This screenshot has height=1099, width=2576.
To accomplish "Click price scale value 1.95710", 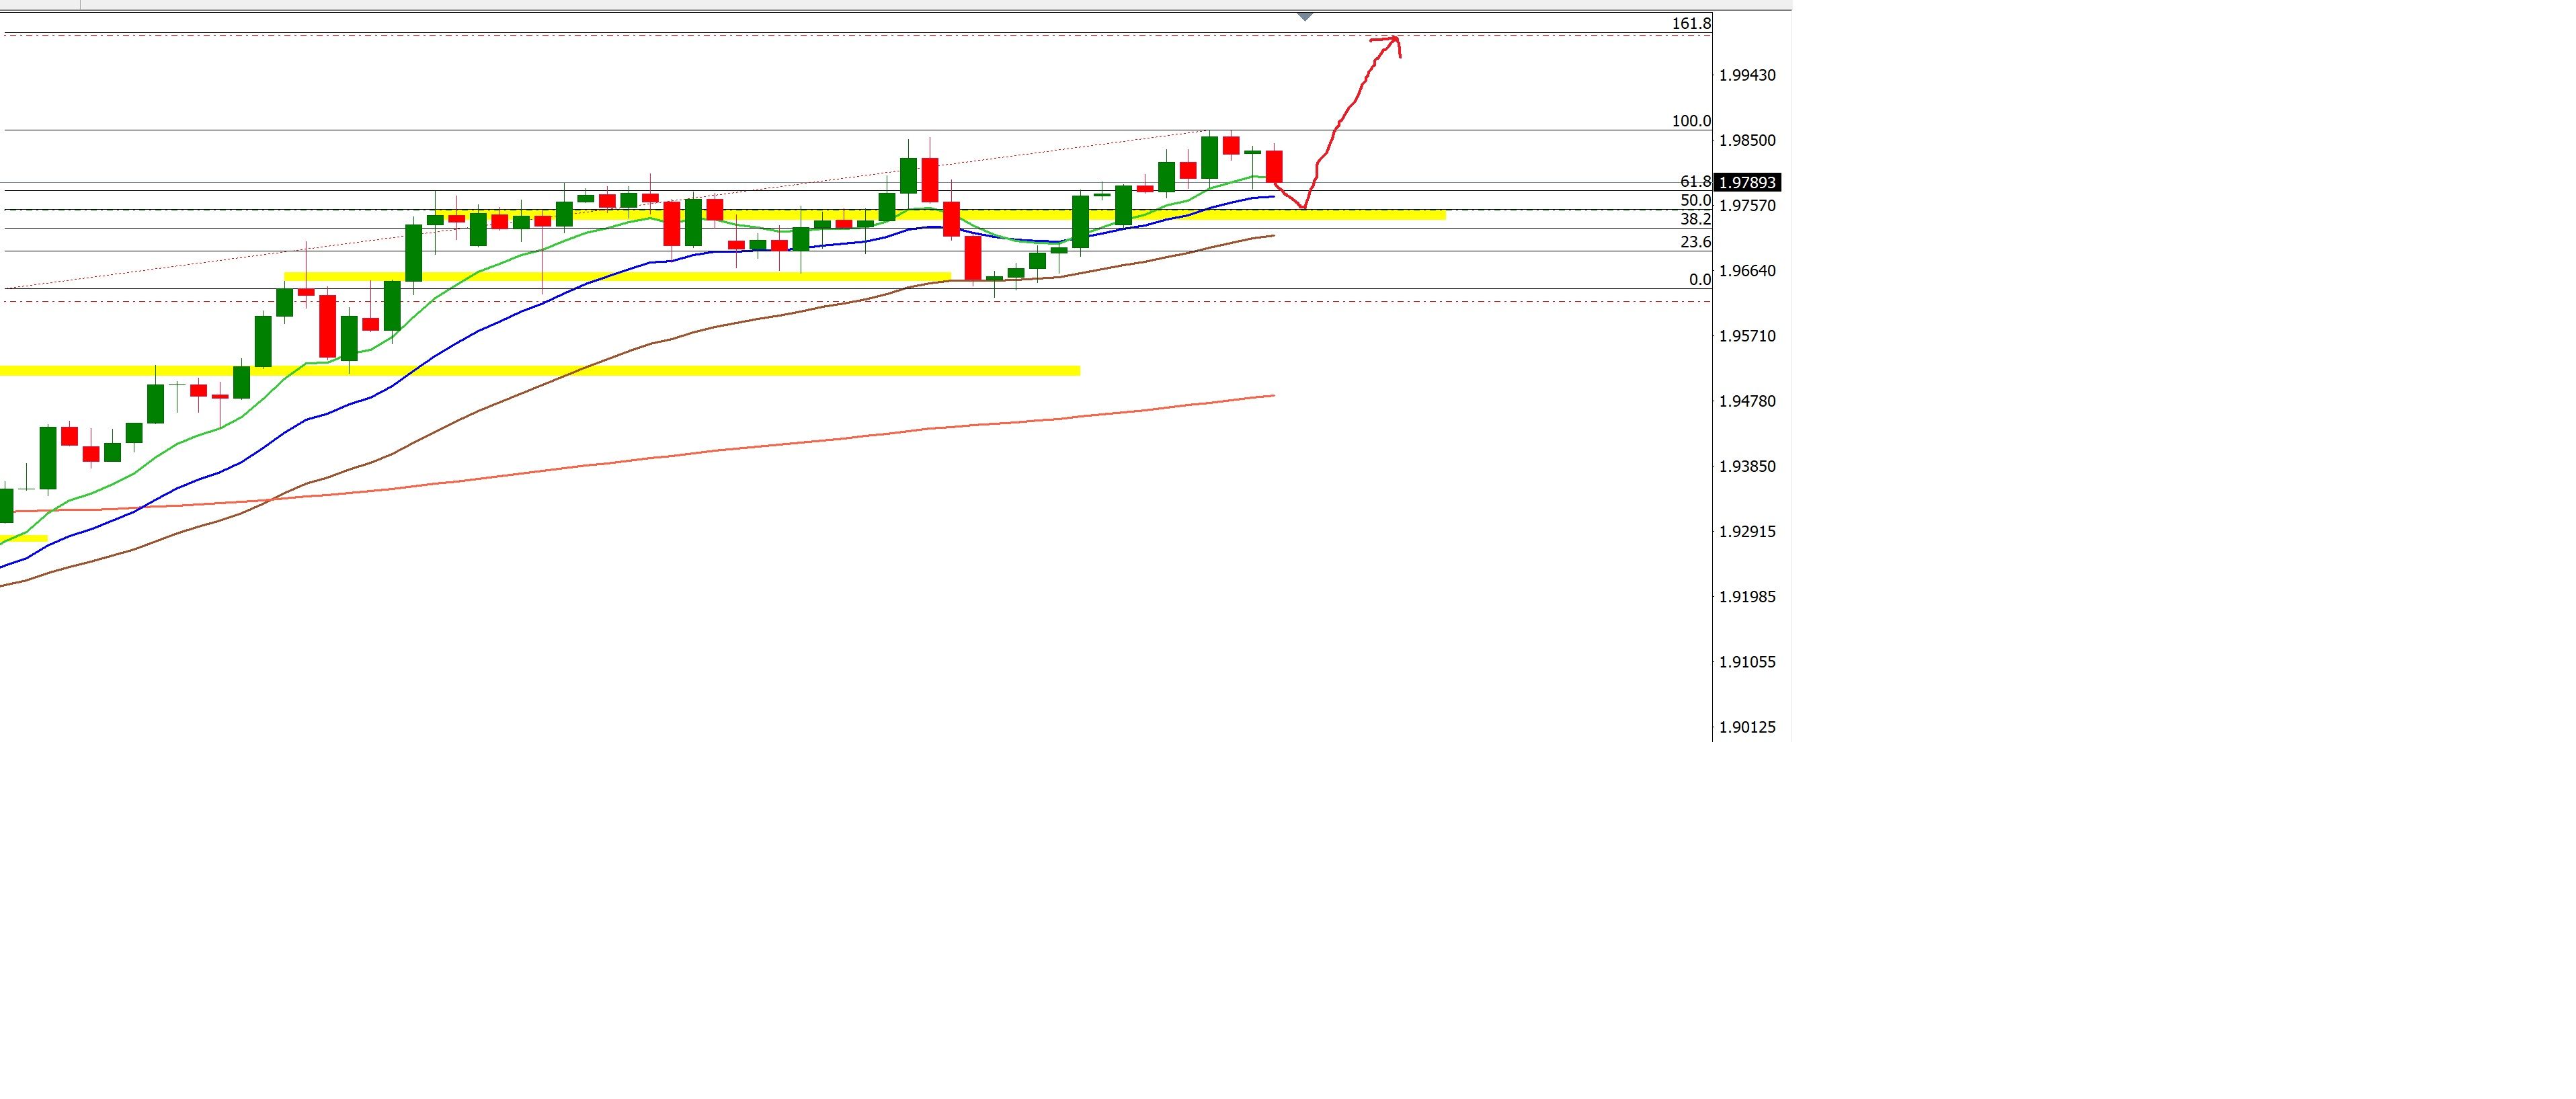I will (1747, 336).
